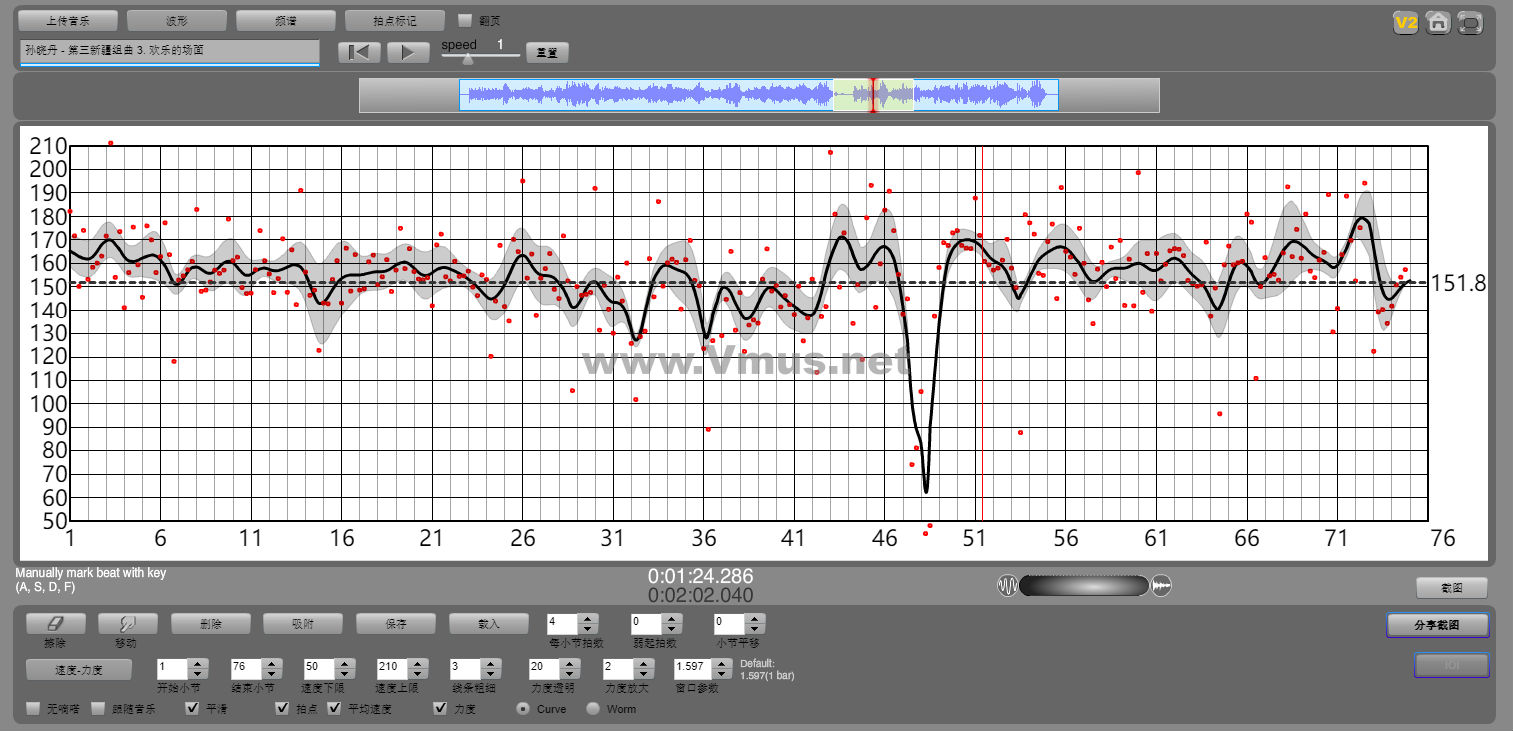
Task: Increase 每小节拍数 with up arrow
Action: pos(588,618)
